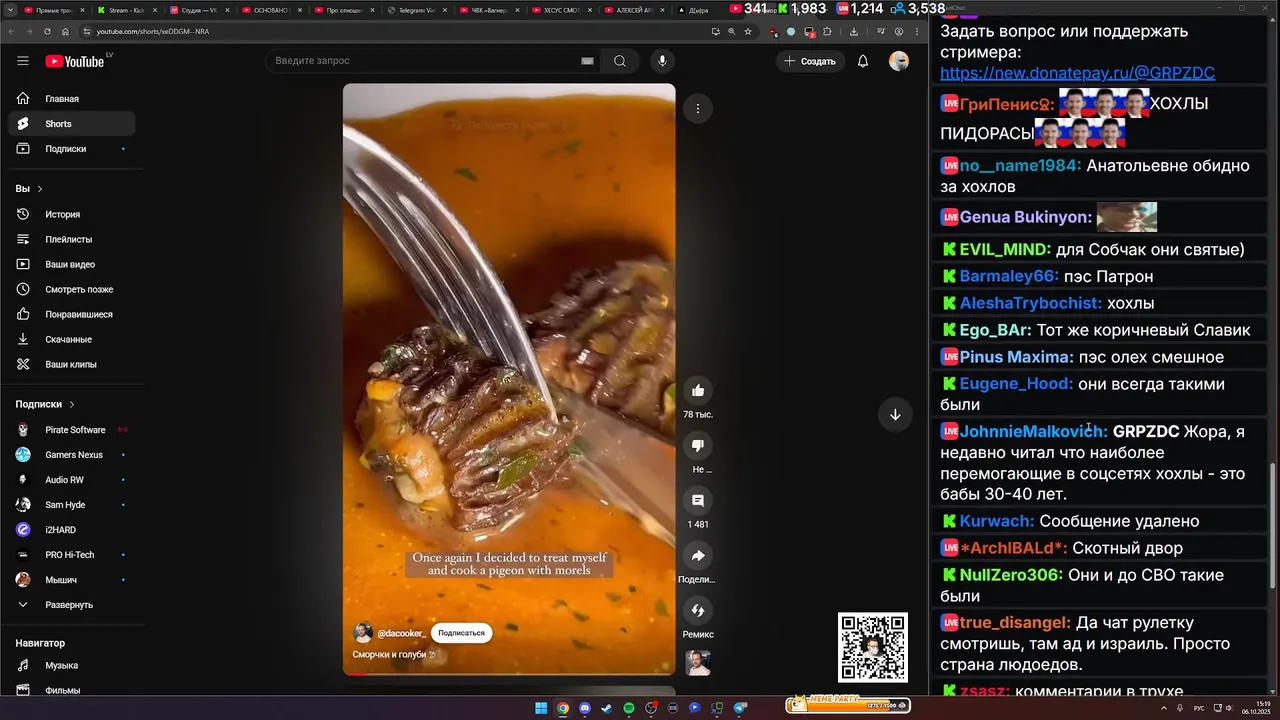Open the Gamers Nexus channel
Viewport: 1280px width, 720px height.
[71, 455]
